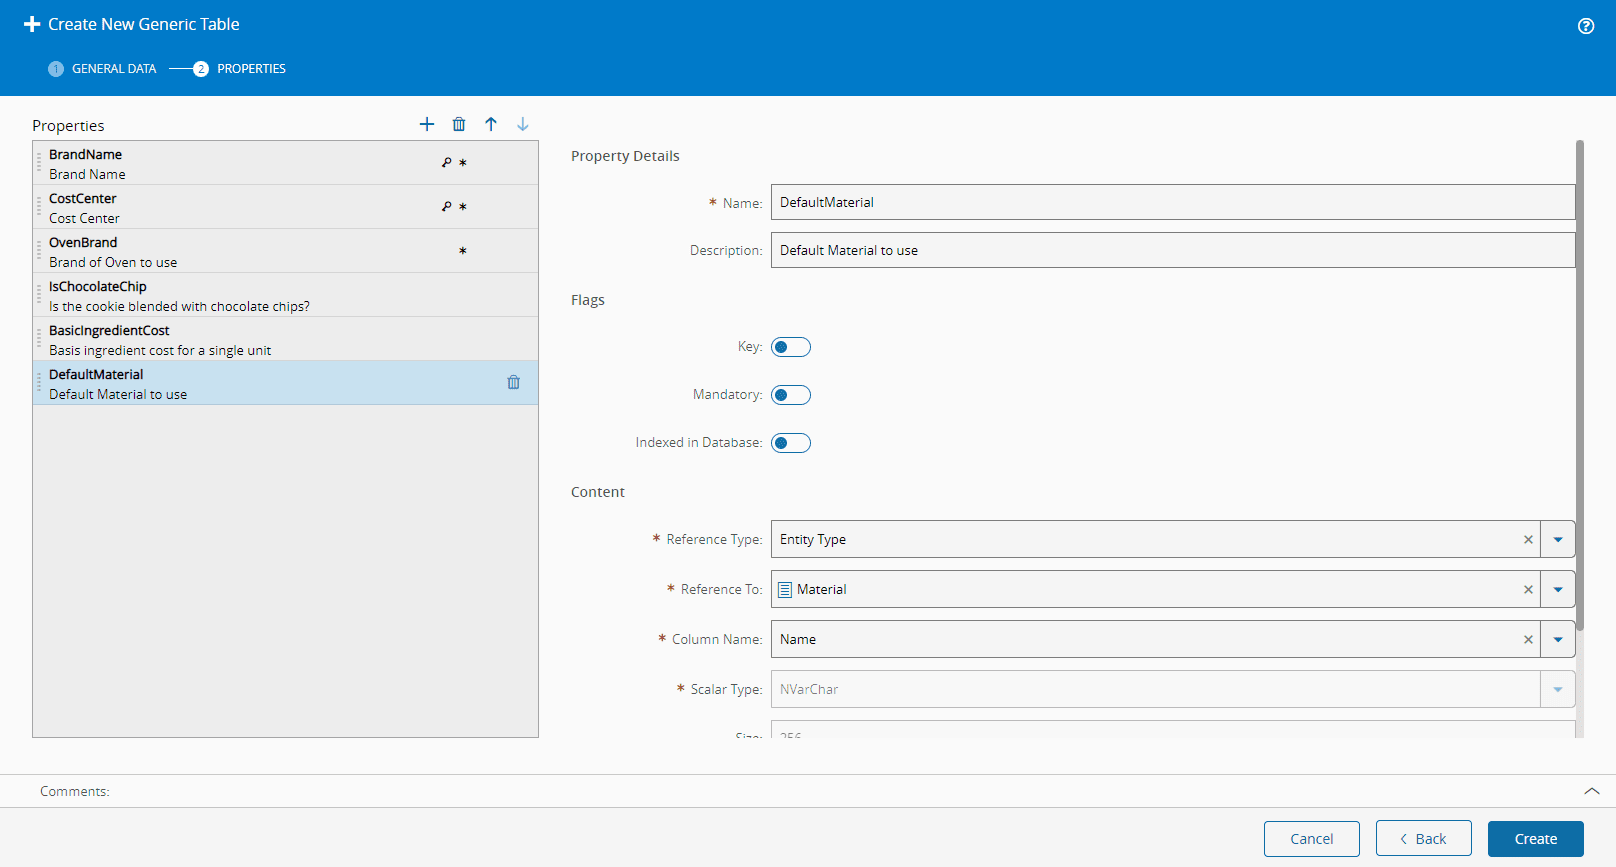Click the Create button

click(1535, 839)
